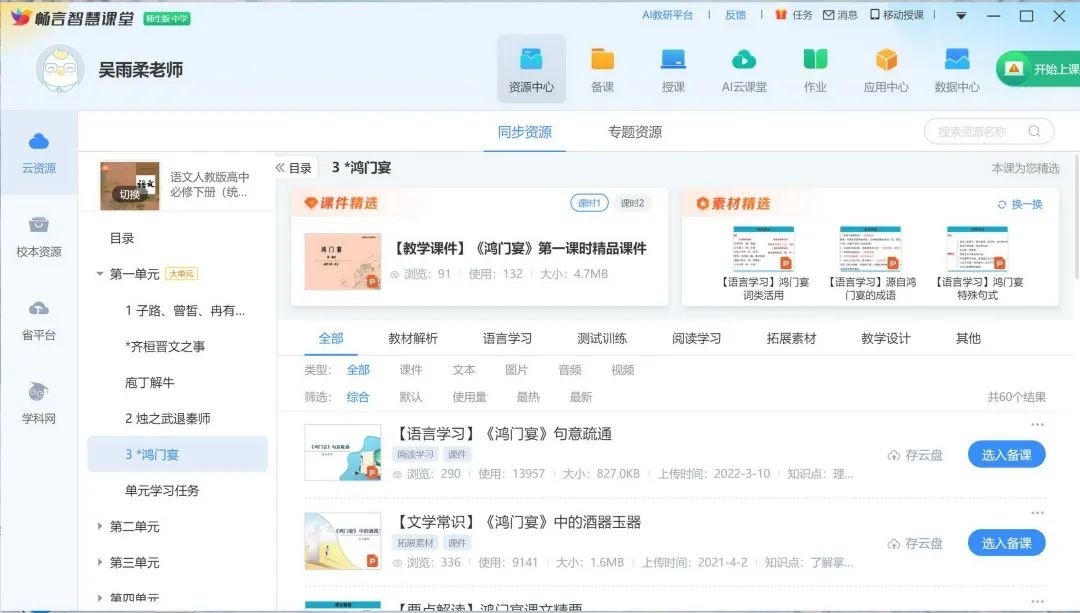Open 学科网 in the left sidebar
The image size is (1080, 613).
pyautogui.click(x=39, y=402)
